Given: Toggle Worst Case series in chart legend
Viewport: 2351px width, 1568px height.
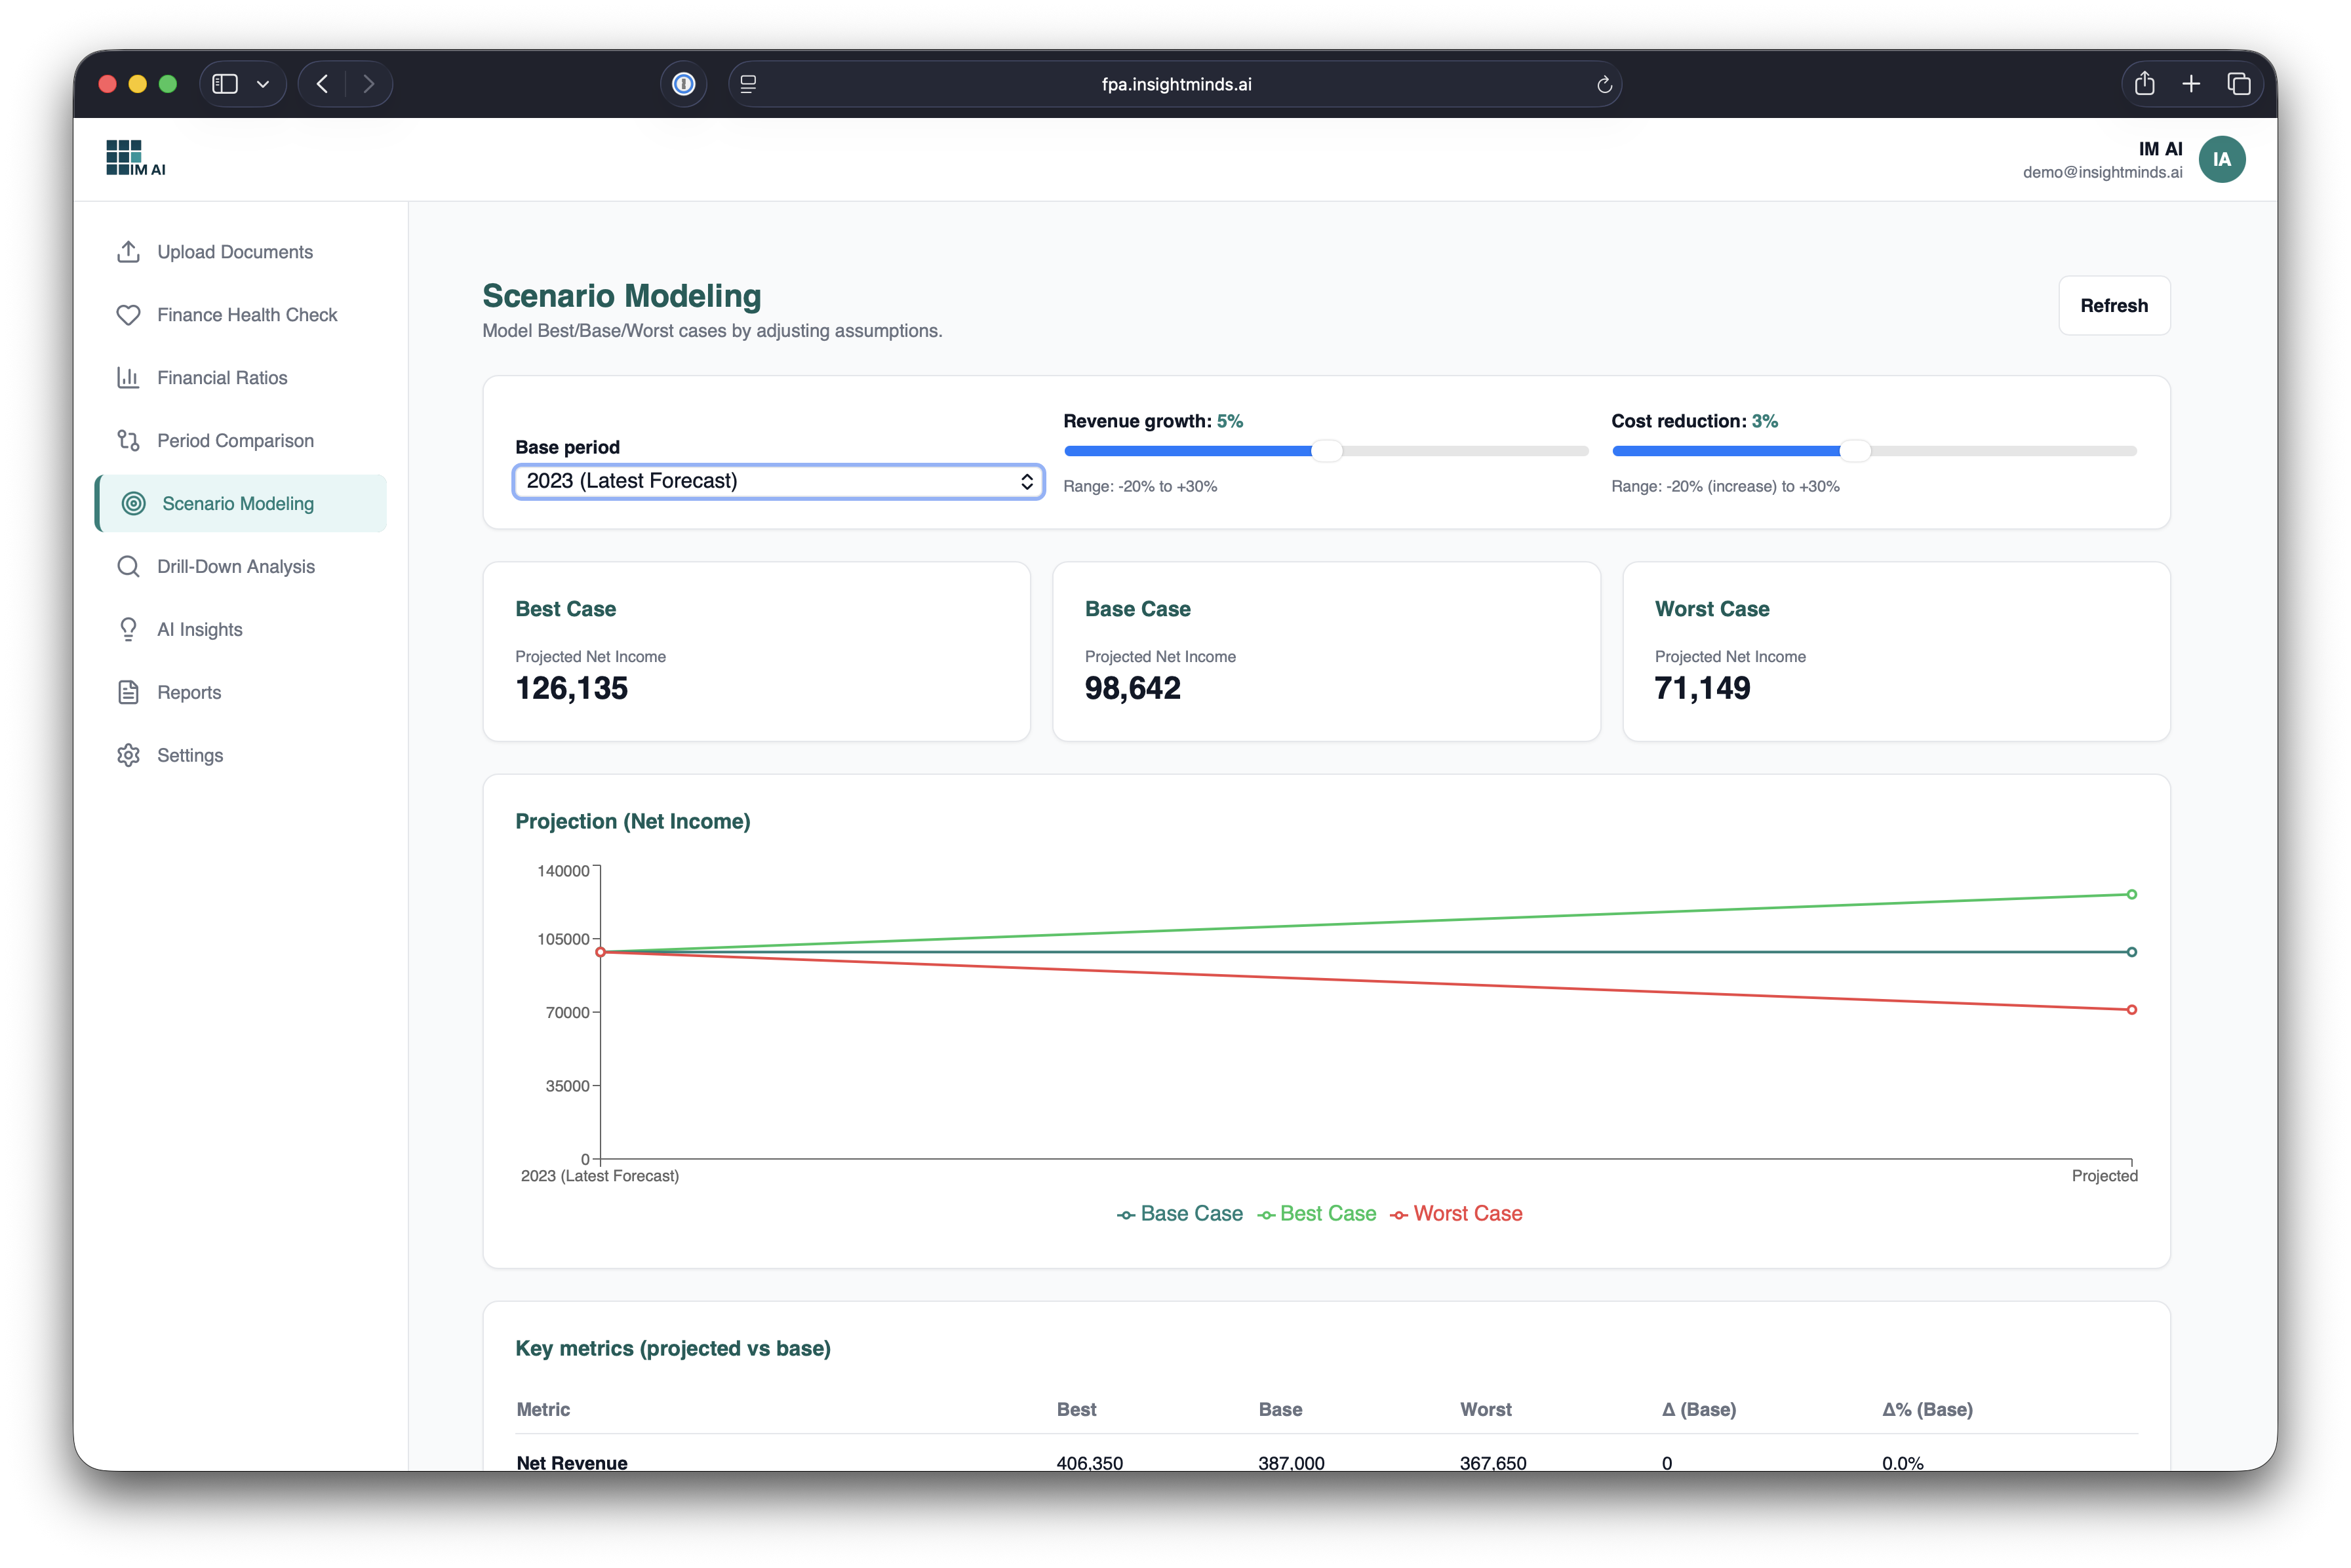Looking at the screenshot, I should [1456, 1214].
